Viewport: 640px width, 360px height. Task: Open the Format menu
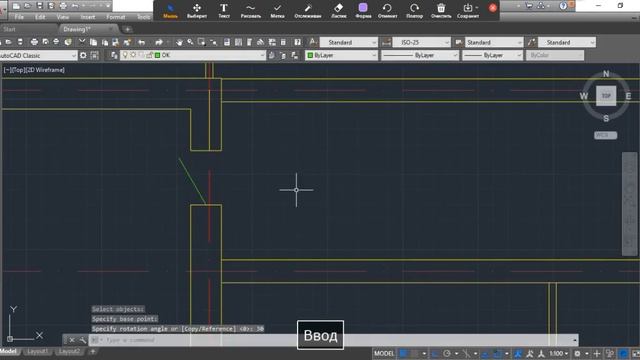pos(116,17)
